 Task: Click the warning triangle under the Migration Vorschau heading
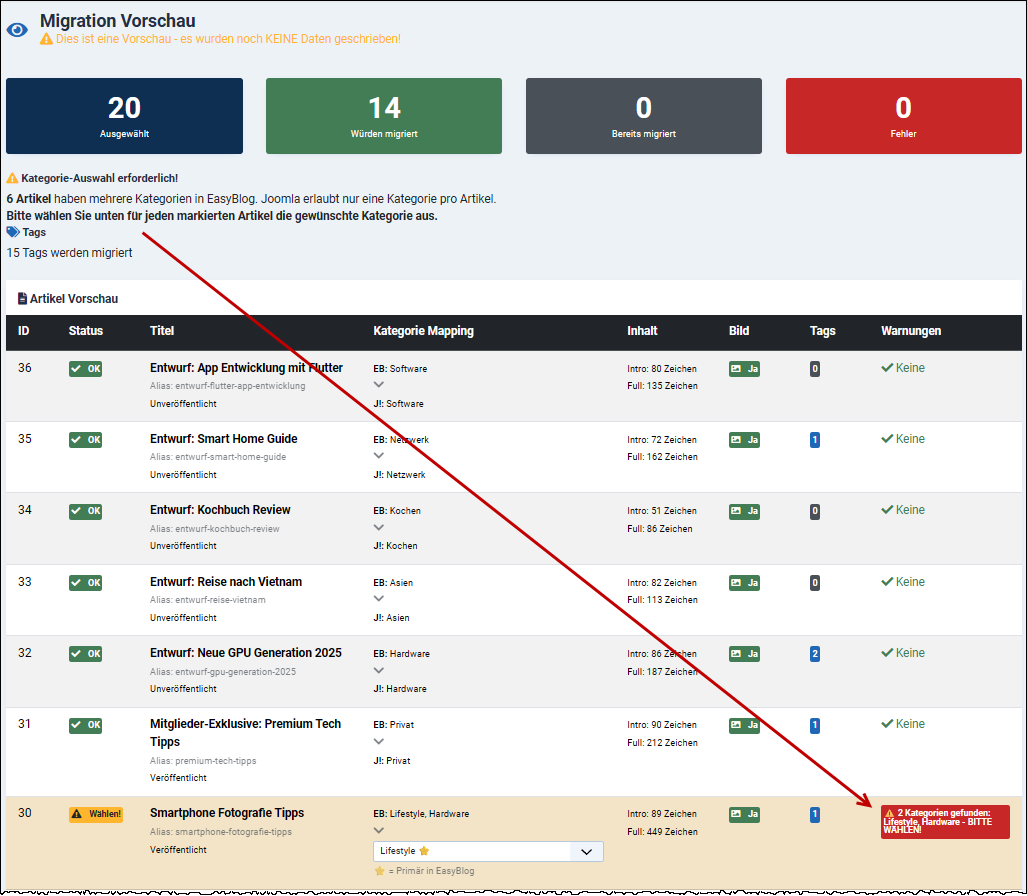tap(47, 37)
